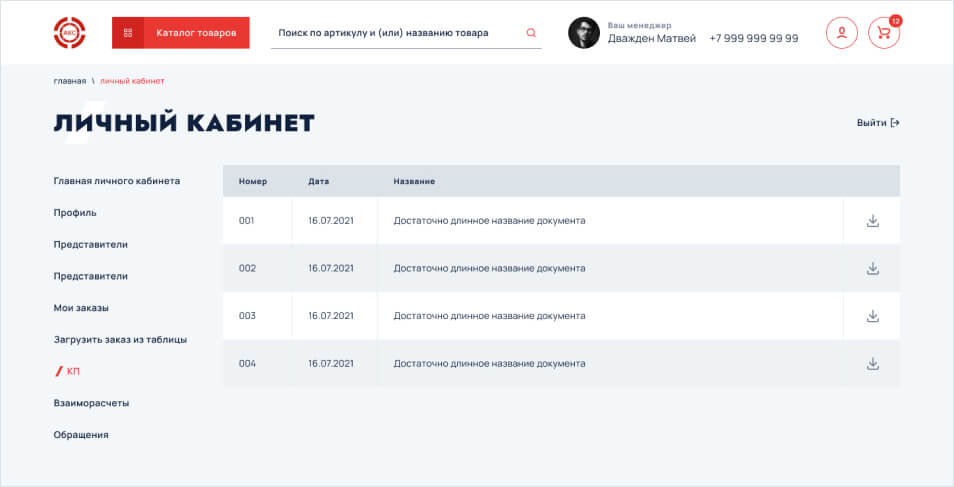Screen dimensions: 954x487
Task: Go to главная breadcrumb link
Action: [x=69, y=80]
